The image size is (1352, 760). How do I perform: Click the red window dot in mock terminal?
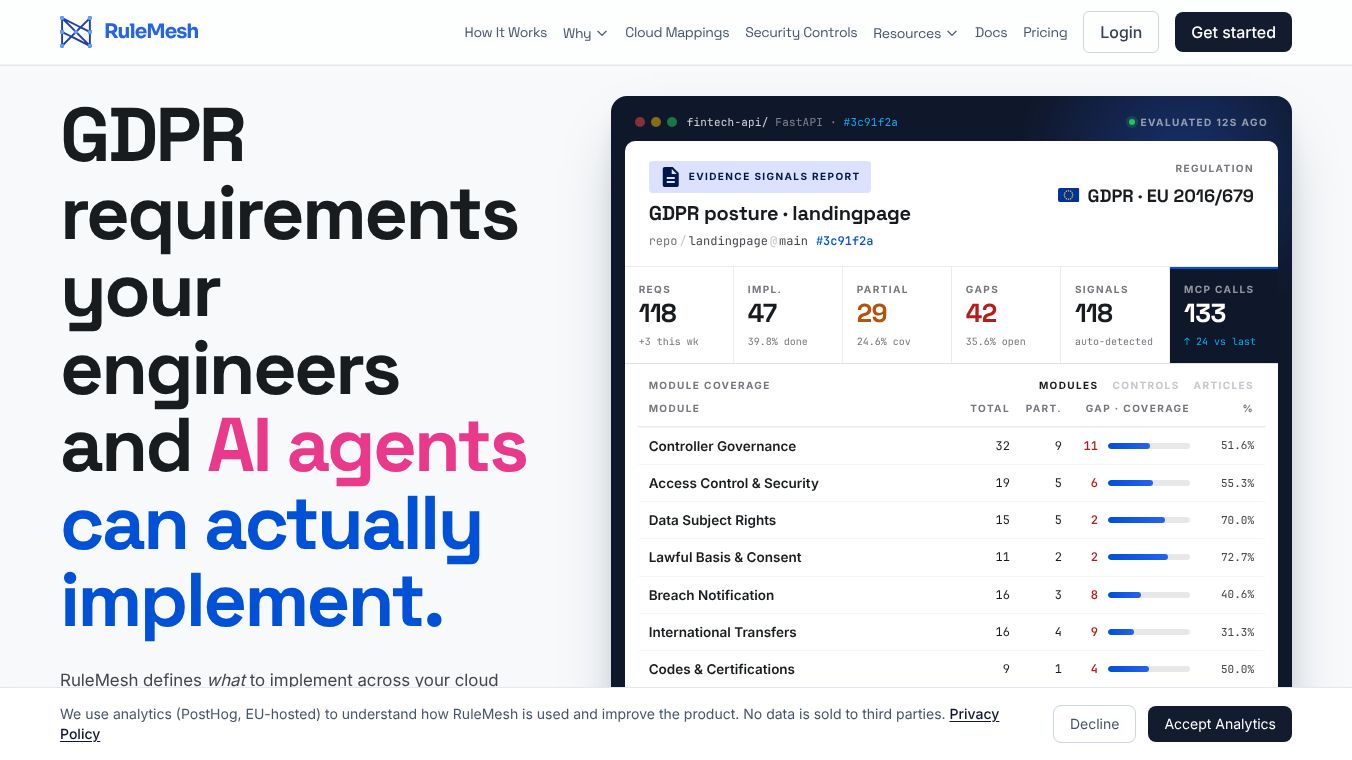tap(640, 122)
